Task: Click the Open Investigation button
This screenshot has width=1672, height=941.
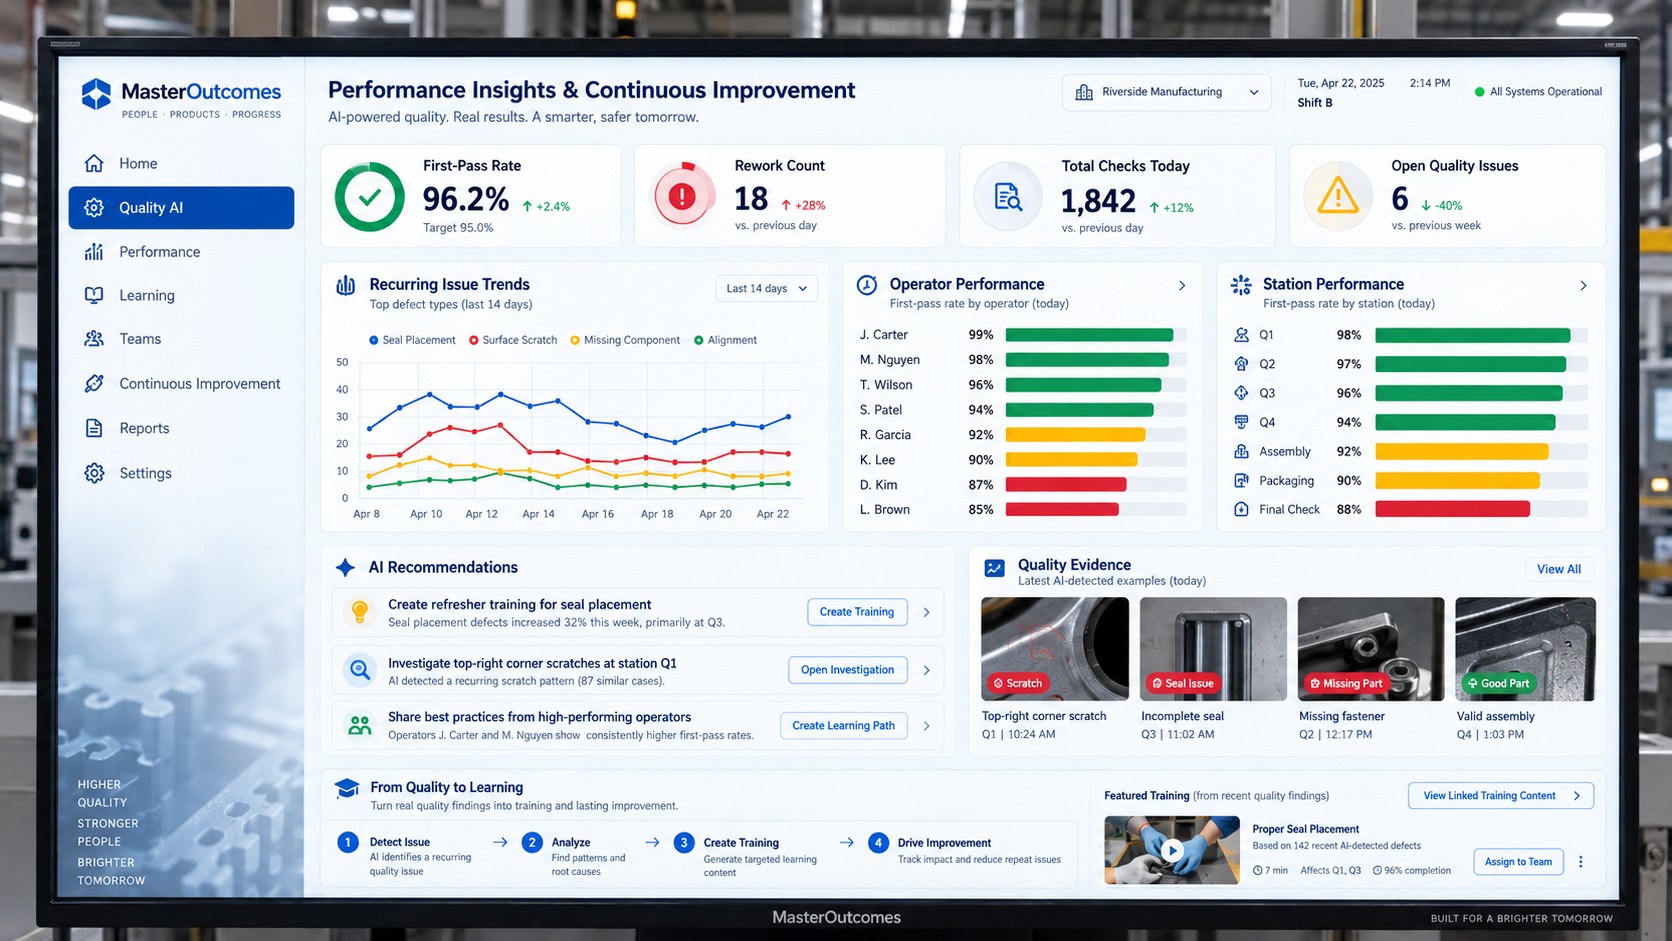Action: [847, 670]
